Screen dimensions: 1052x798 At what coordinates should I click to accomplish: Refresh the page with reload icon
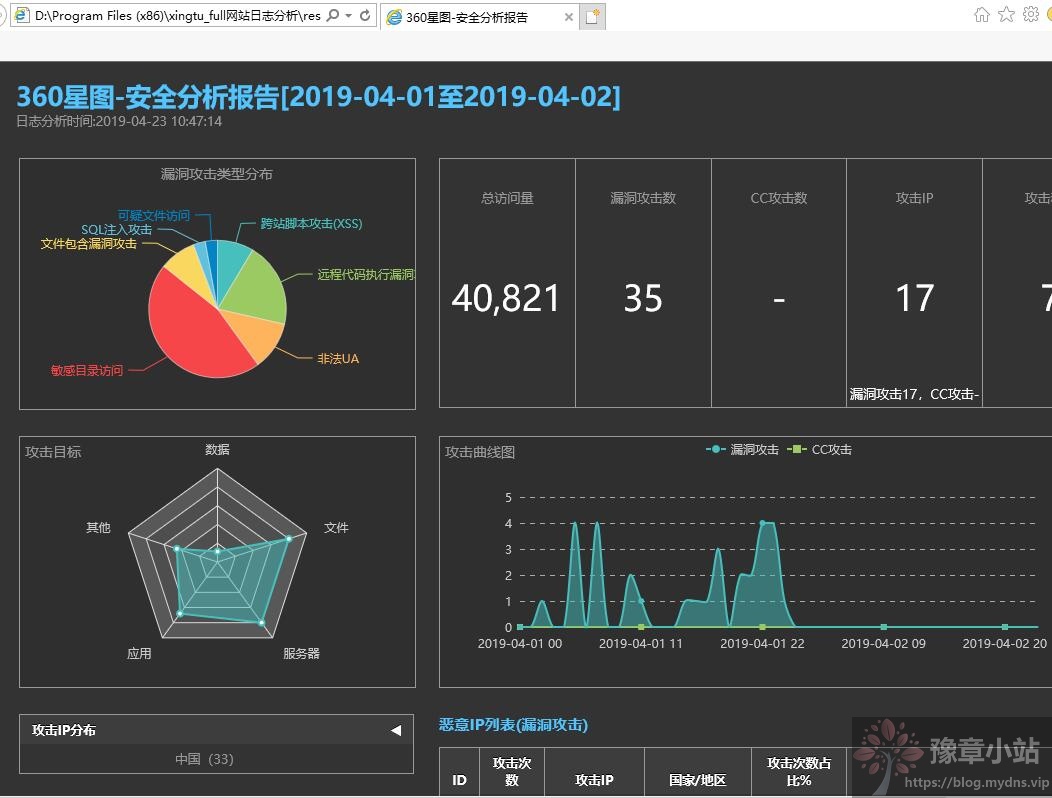tap(365, 15)
